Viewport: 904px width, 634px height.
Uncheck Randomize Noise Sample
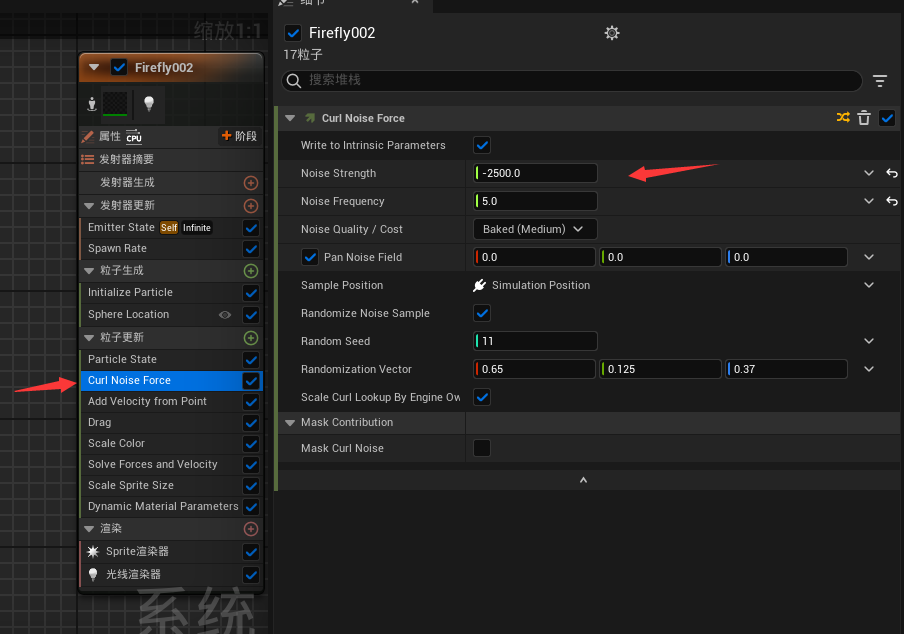click(482, 313)
